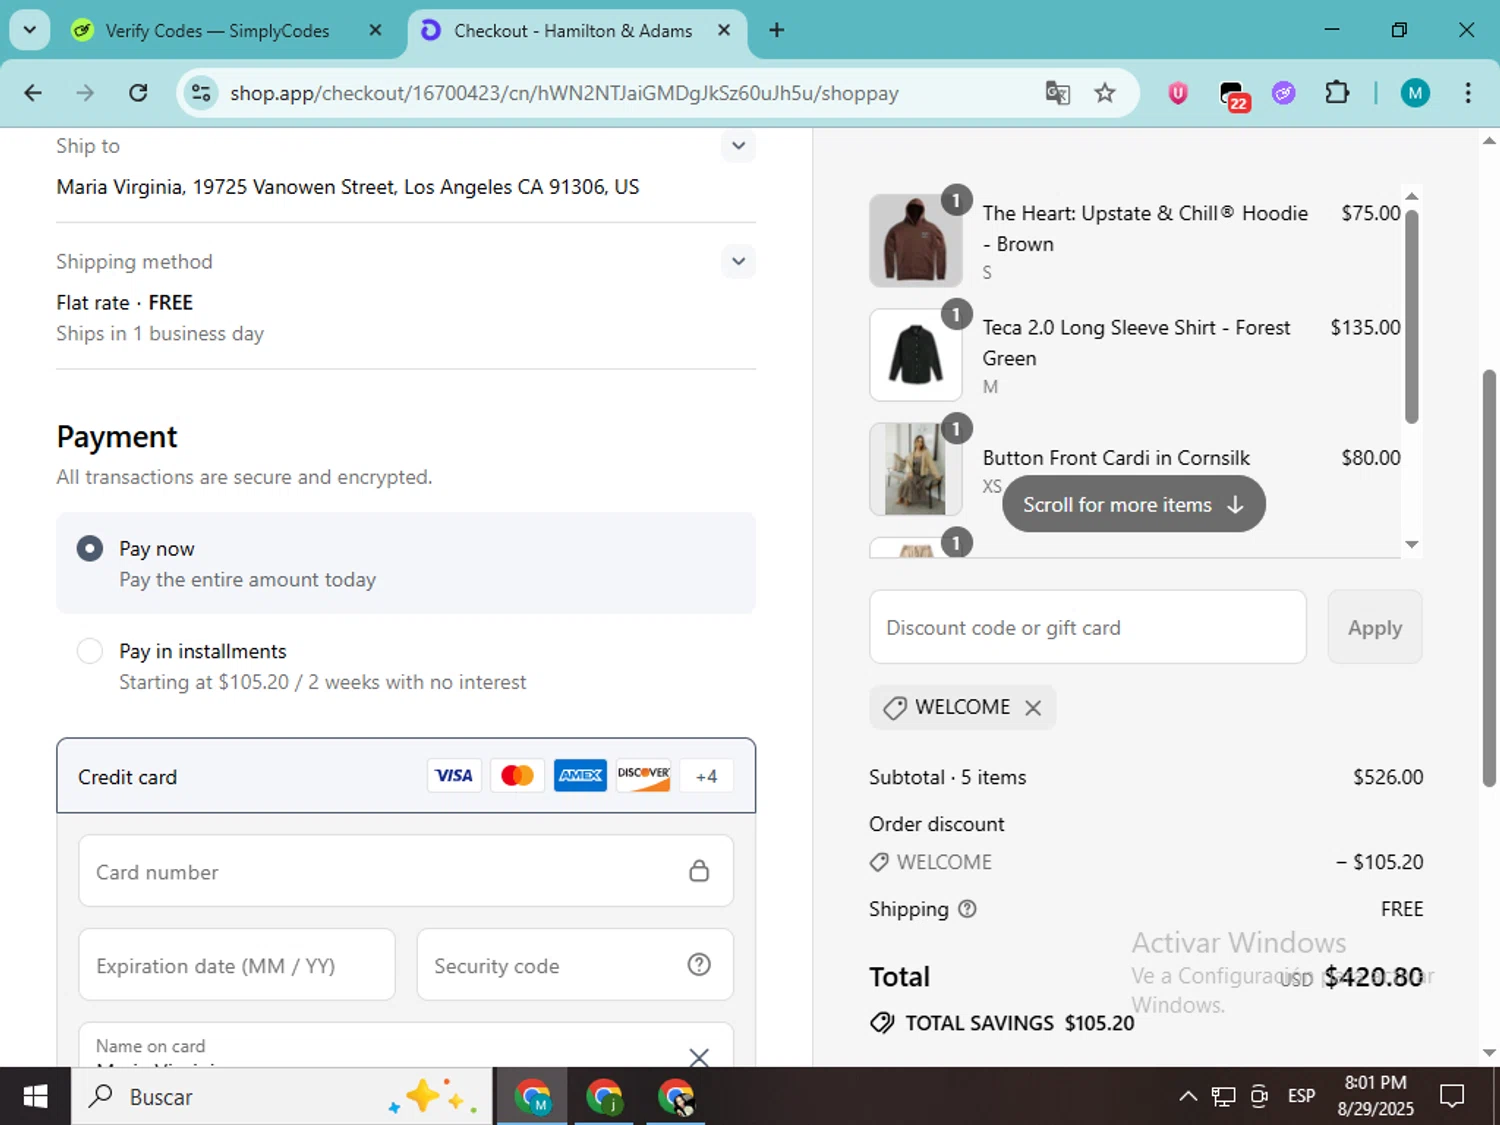Select the Pay now option
This screenshot has width=1500, height=1125.
tap(90, 548)
